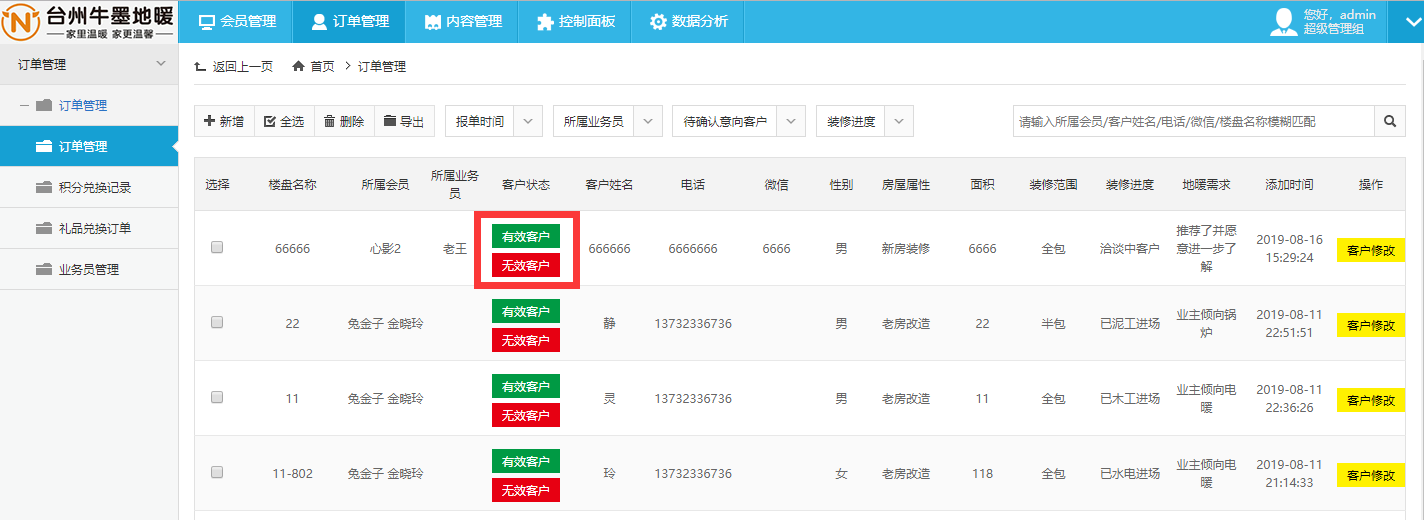Click 客户修改 for row 66666
1424x520 pixels.
pos(1371,250)
